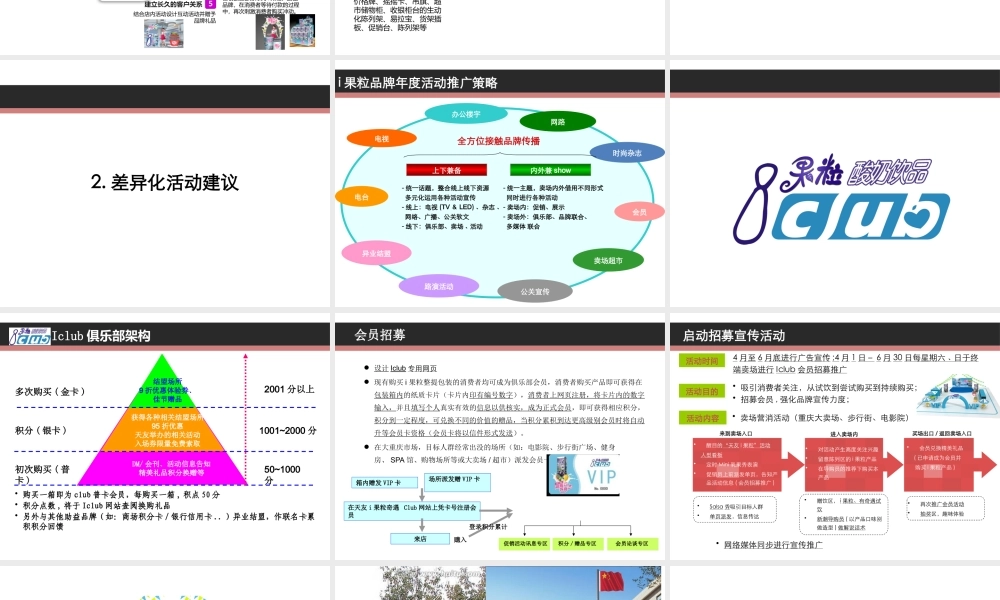Click the '场所派发 VIP 卡' flowchart box

point(457,482)
